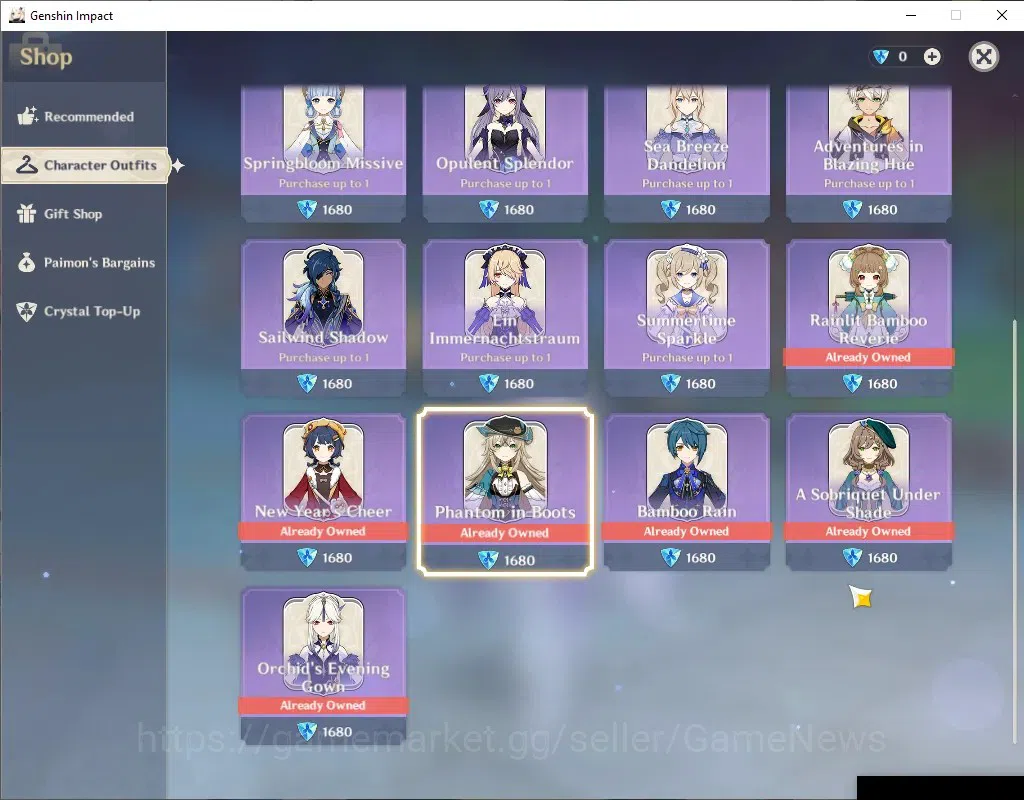
Task: Select the Character Outfits tab
Action: [85, 165]
